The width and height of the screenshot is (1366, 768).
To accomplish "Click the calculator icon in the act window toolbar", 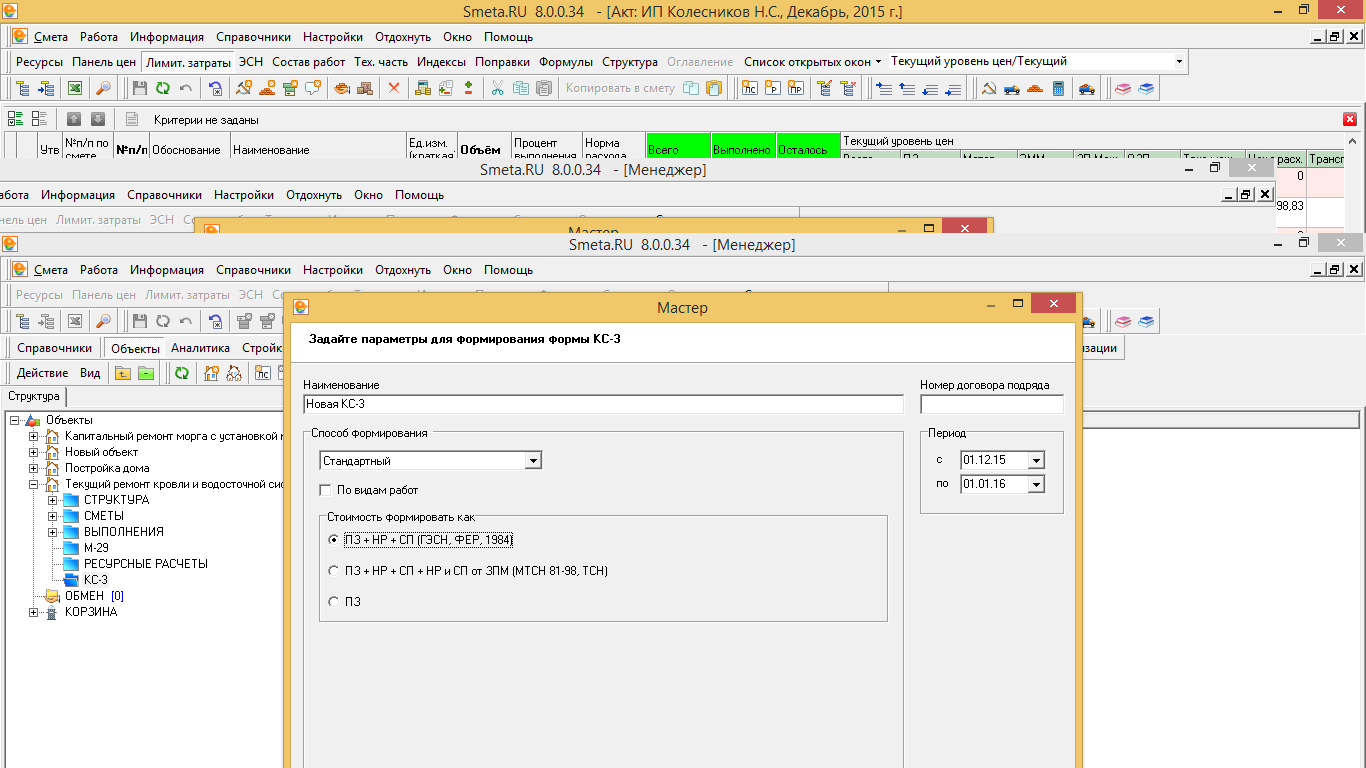I will pyautogui.click(x=1059, y=88).
